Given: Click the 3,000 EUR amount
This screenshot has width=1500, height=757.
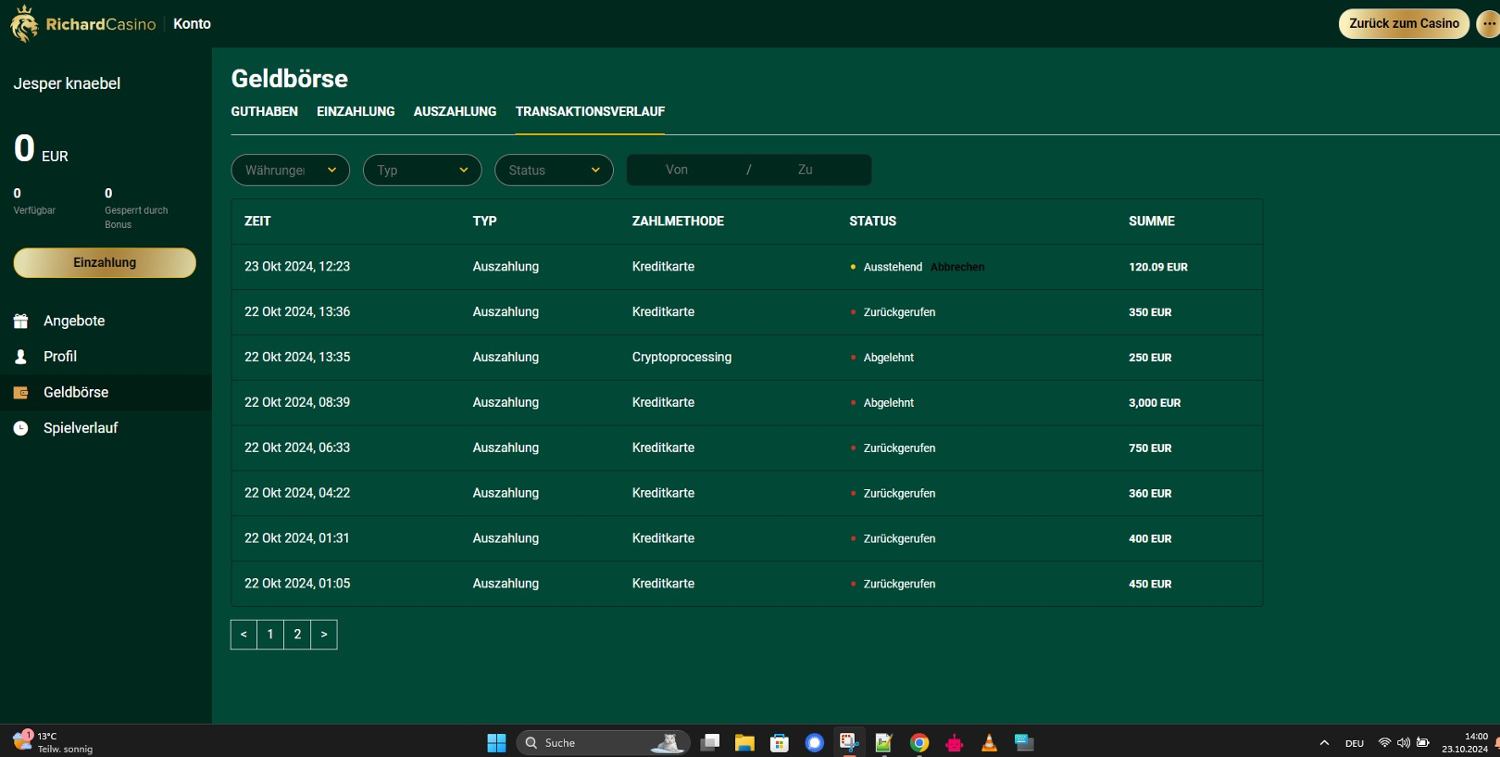Looking at the screenshot, I should [x=1155, y=403].
